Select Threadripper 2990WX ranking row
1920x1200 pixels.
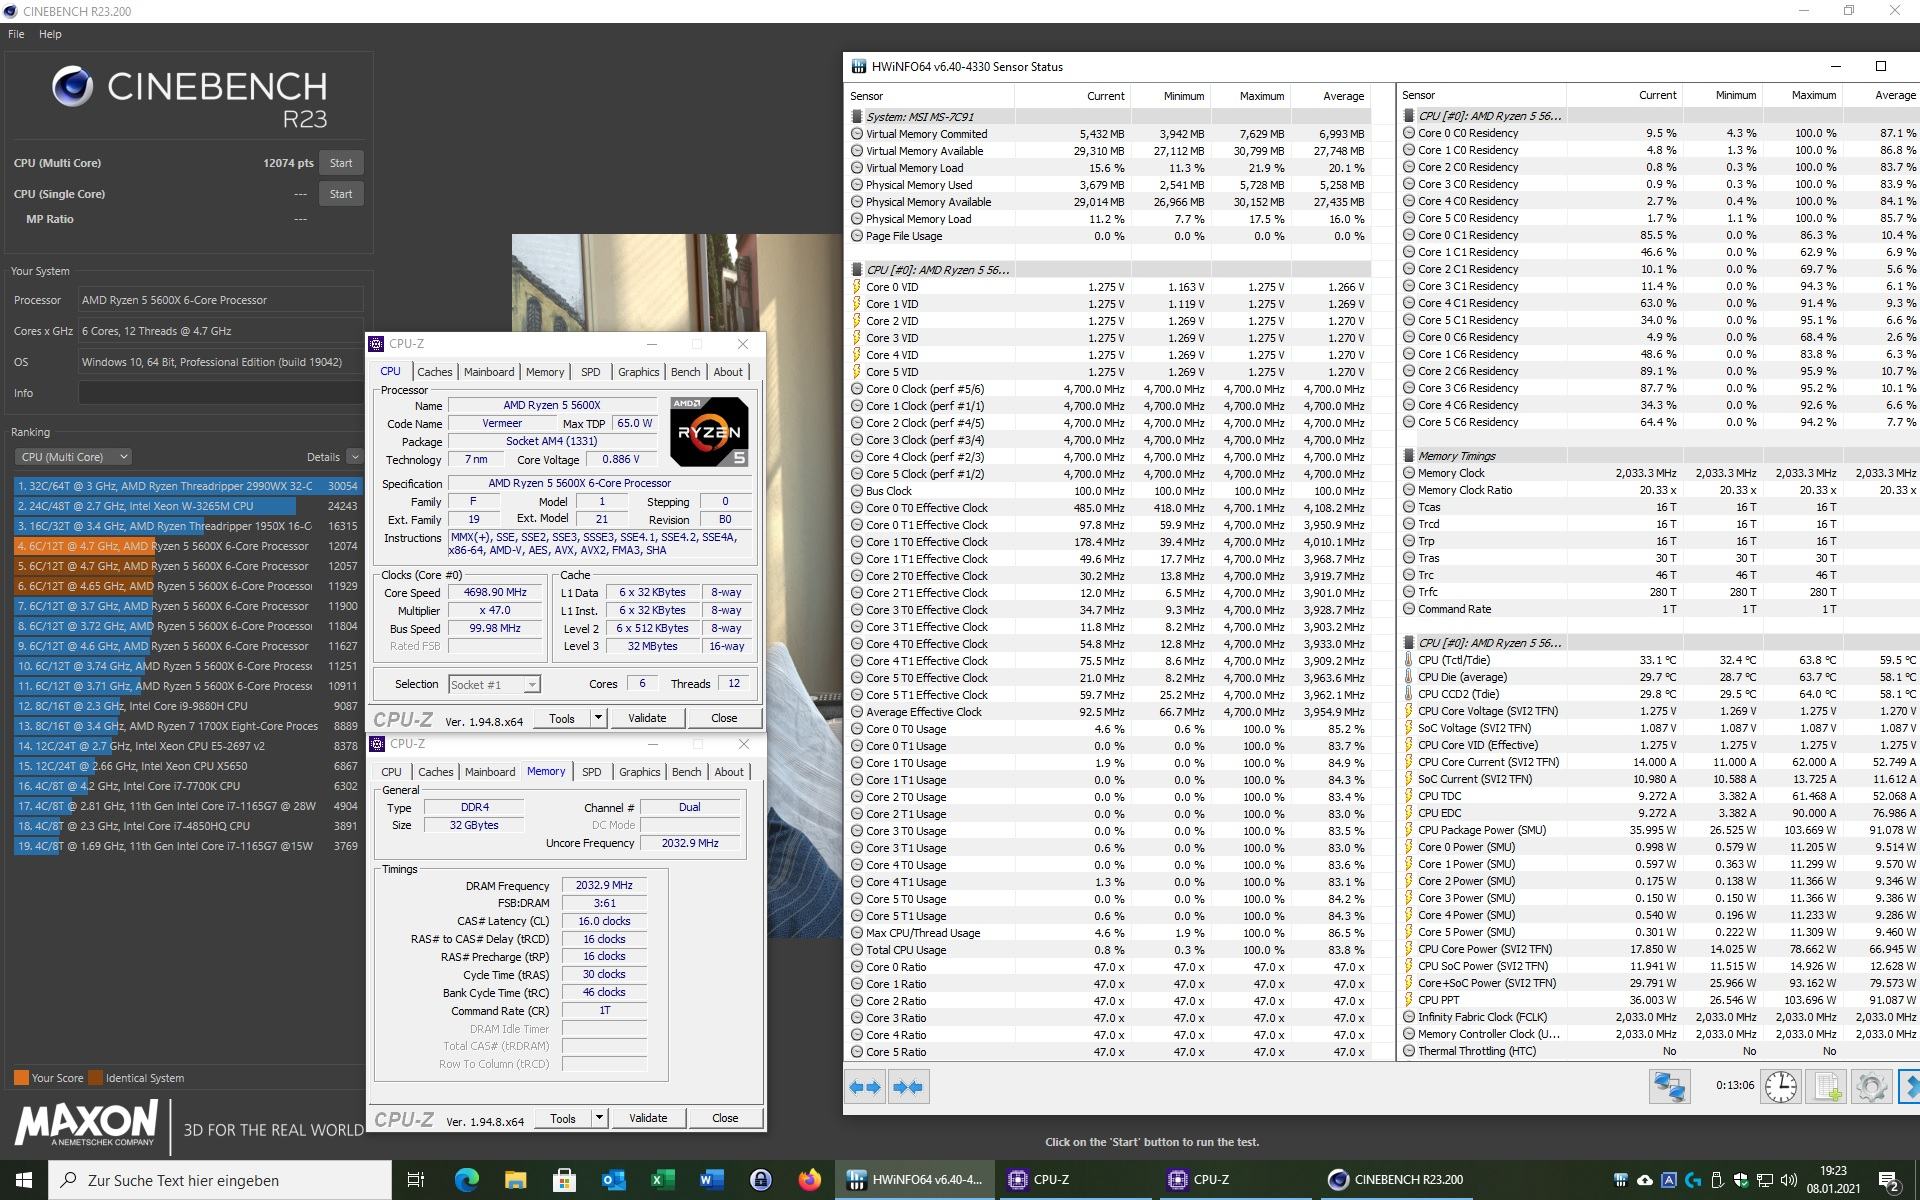point(187,486)
